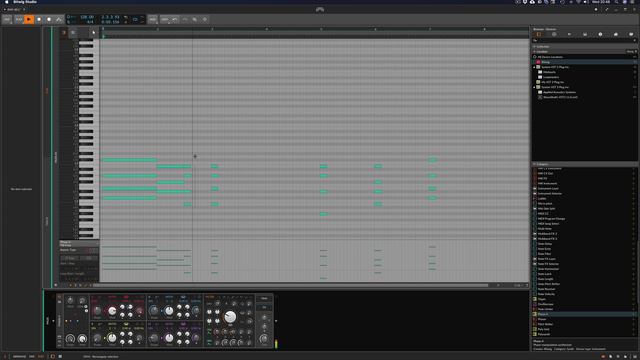This screenshot has width=640, height=360.
Task: Open the Play menu button left of Play
Action: 19,19
